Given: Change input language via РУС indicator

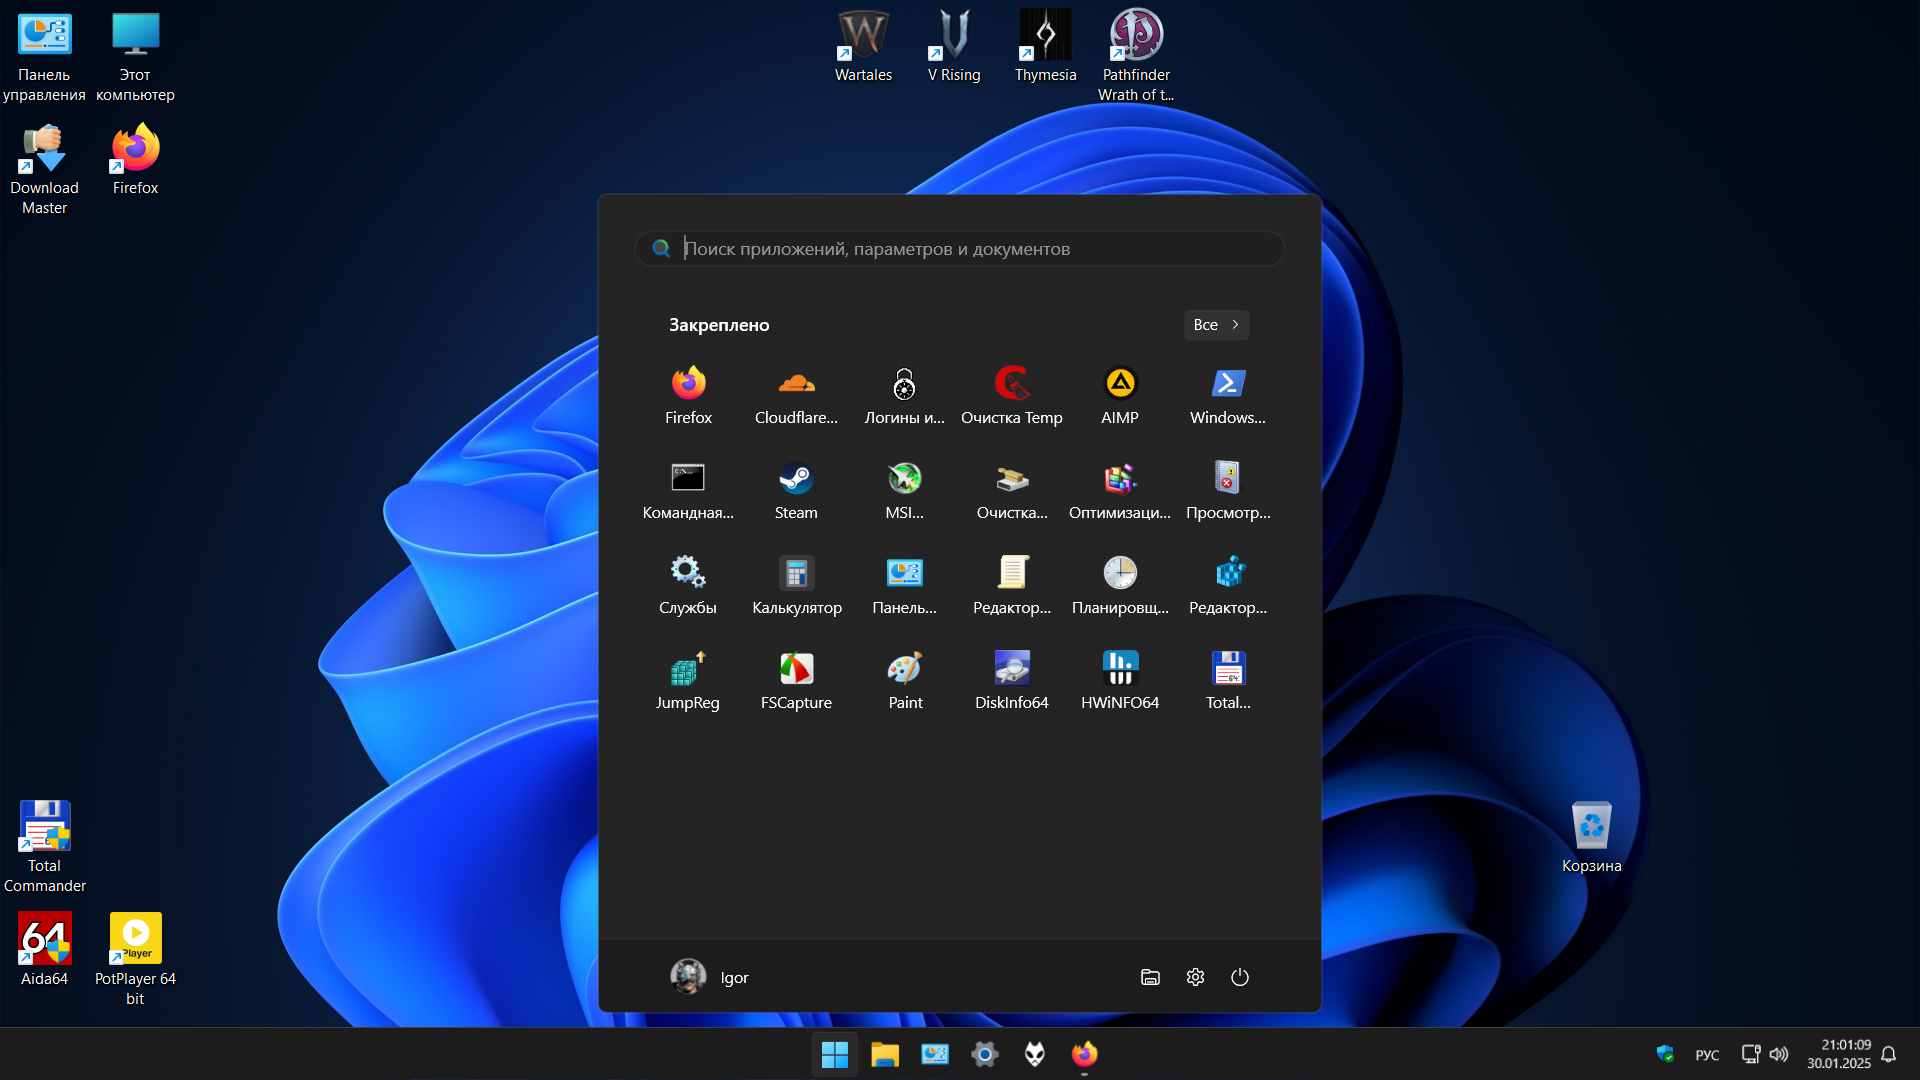Looking at the screenshot, I should pyautogui.click(x=1707, y=1055).
